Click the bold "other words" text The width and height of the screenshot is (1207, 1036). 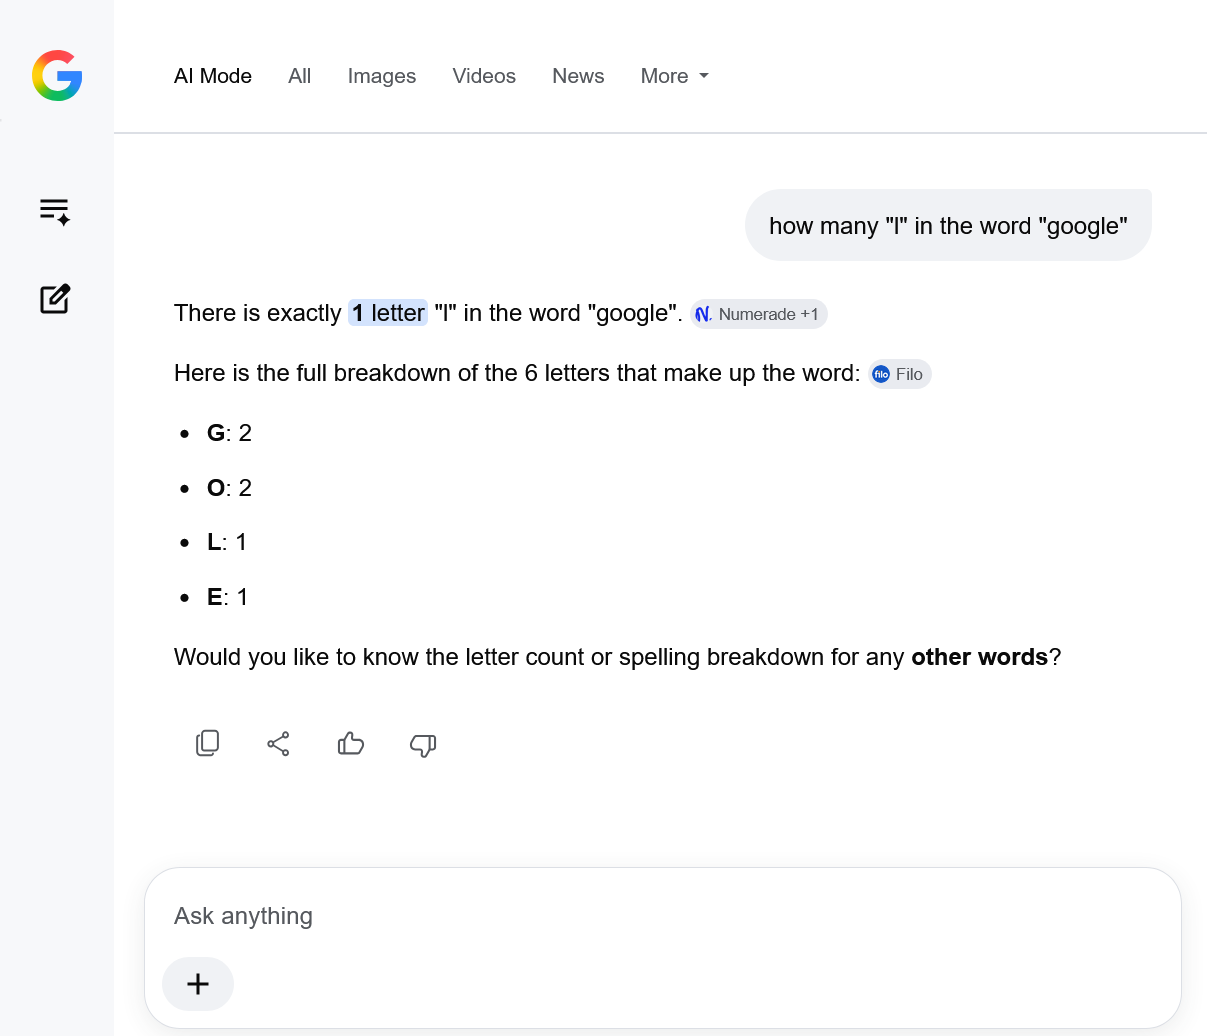979,657
